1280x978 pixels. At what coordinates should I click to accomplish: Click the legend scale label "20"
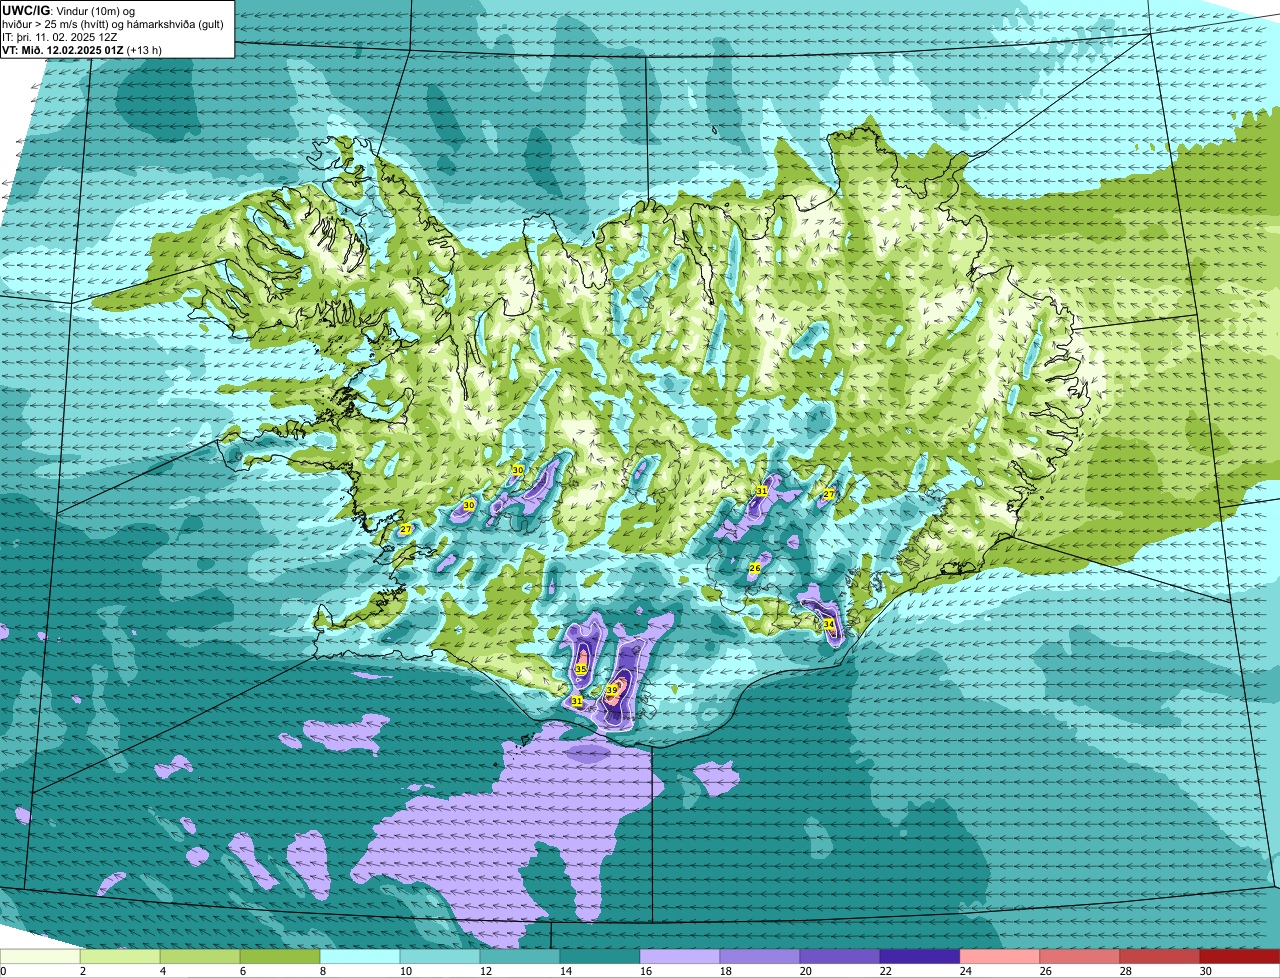pos(806,971)
